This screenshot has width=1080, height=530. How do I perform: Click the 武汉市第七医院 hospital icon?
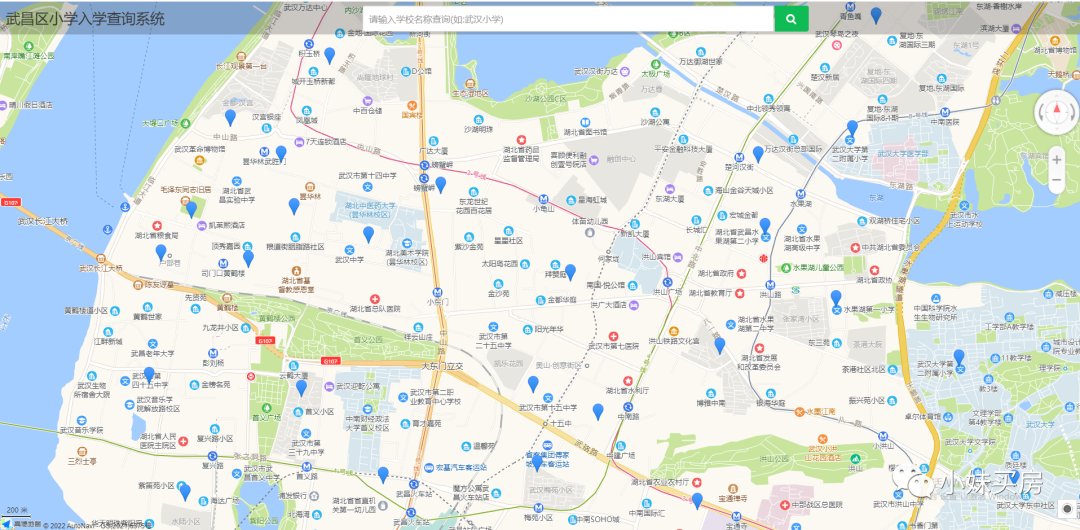[613, 336]
